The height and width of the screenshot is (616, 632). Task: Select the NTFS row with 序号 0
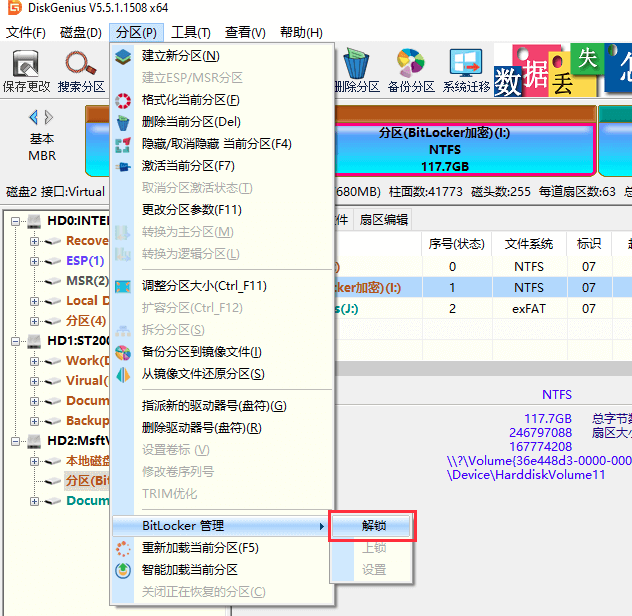[483, 267]
